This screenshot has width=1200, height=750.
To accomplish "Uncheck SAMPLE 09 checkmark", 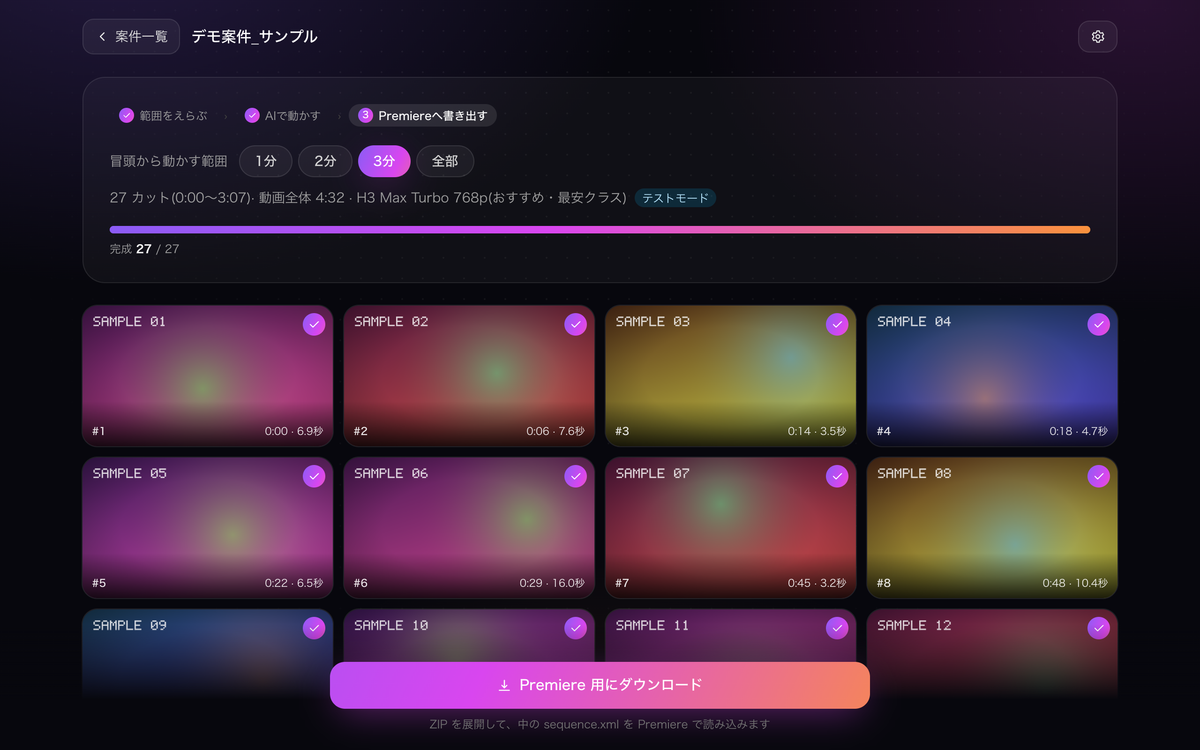I will (x=314, y=628).
